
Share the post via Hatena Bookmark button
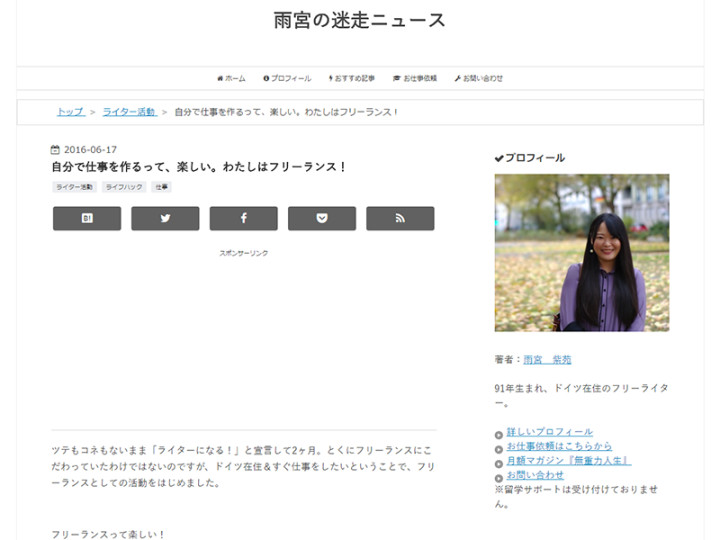(87, 219)
